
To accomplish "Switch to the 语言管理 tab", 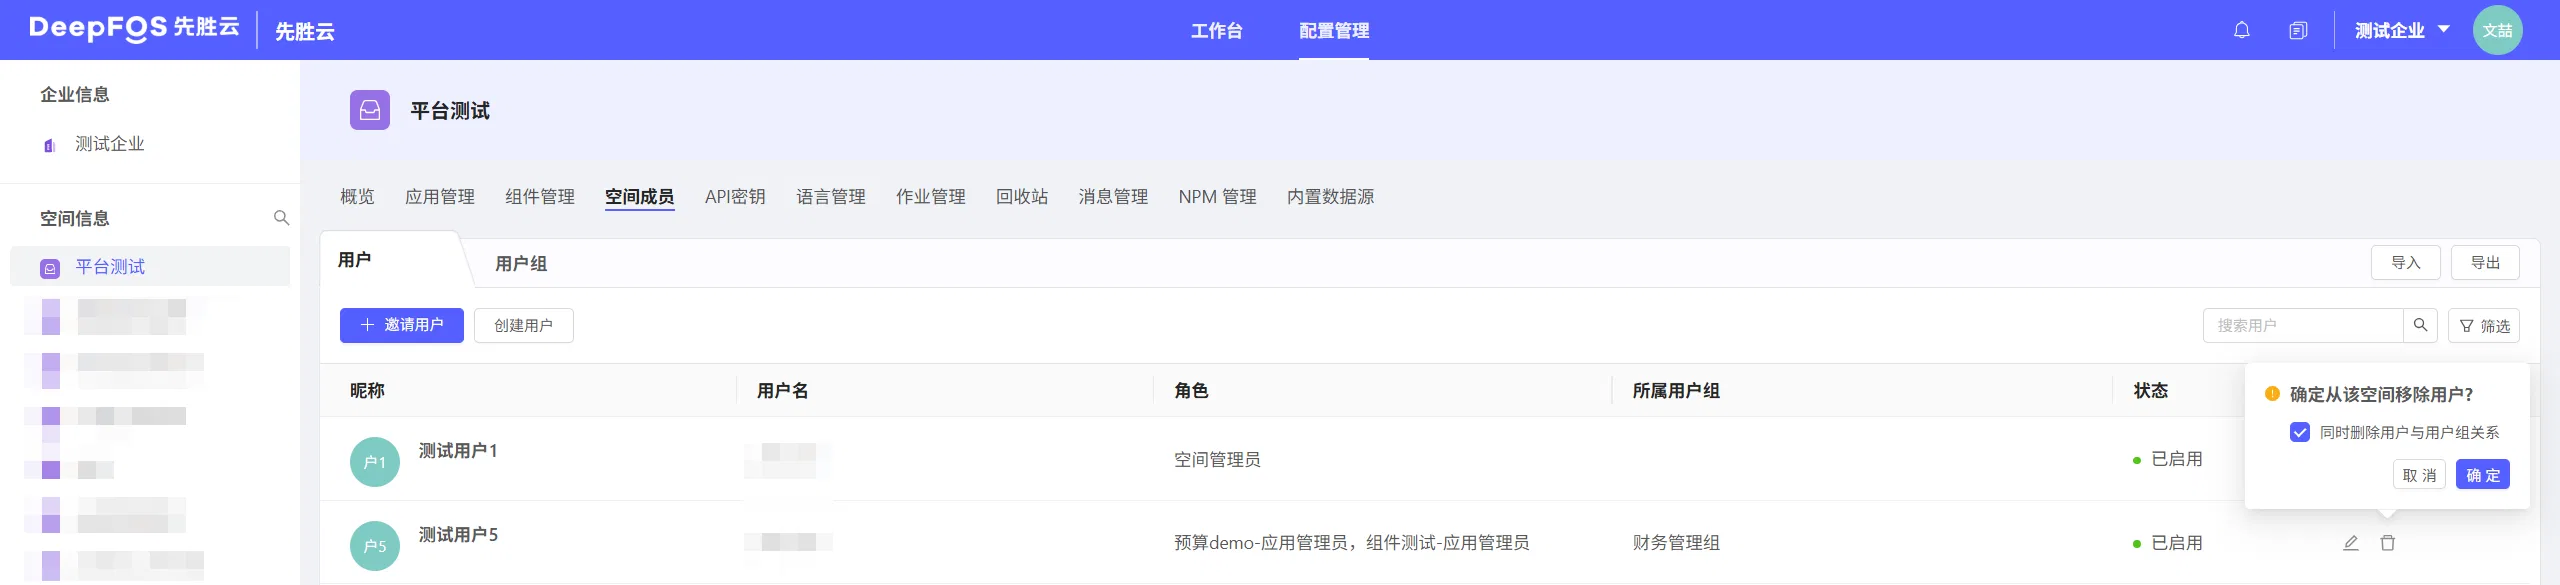I will tap(831, 197).
